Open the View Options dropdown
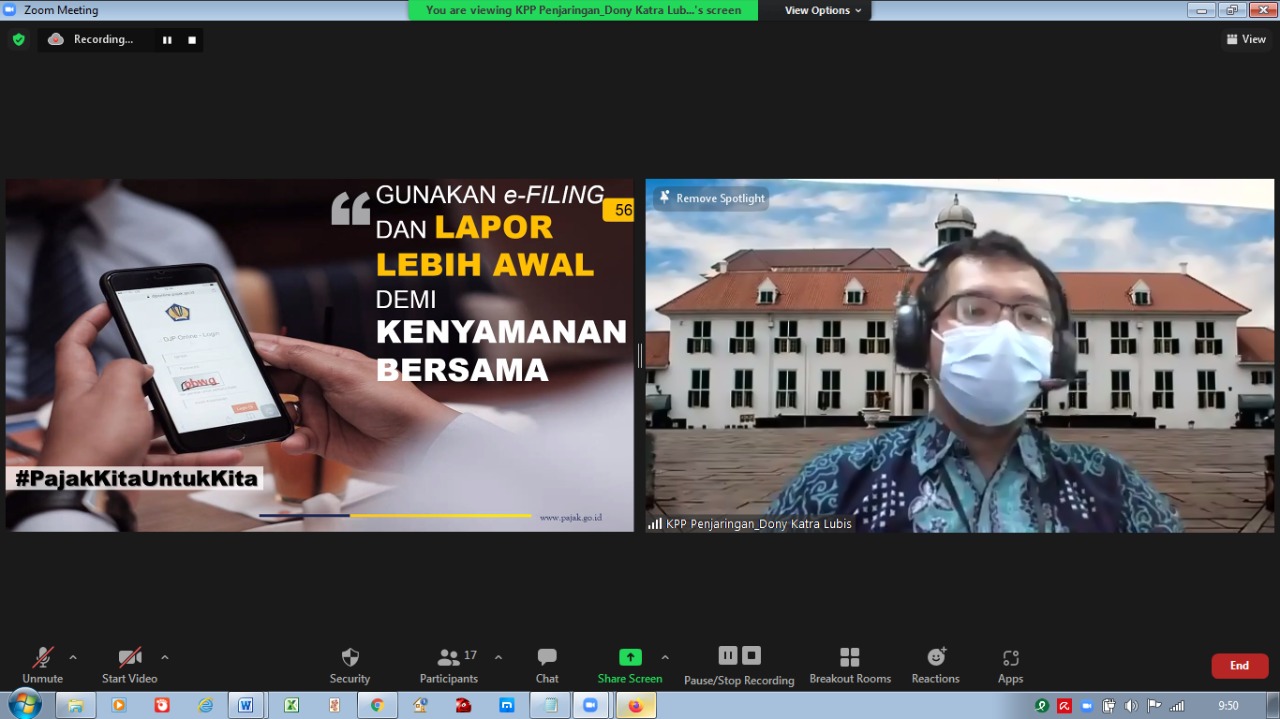This screenshot has height=719, width=1280. 822,10
